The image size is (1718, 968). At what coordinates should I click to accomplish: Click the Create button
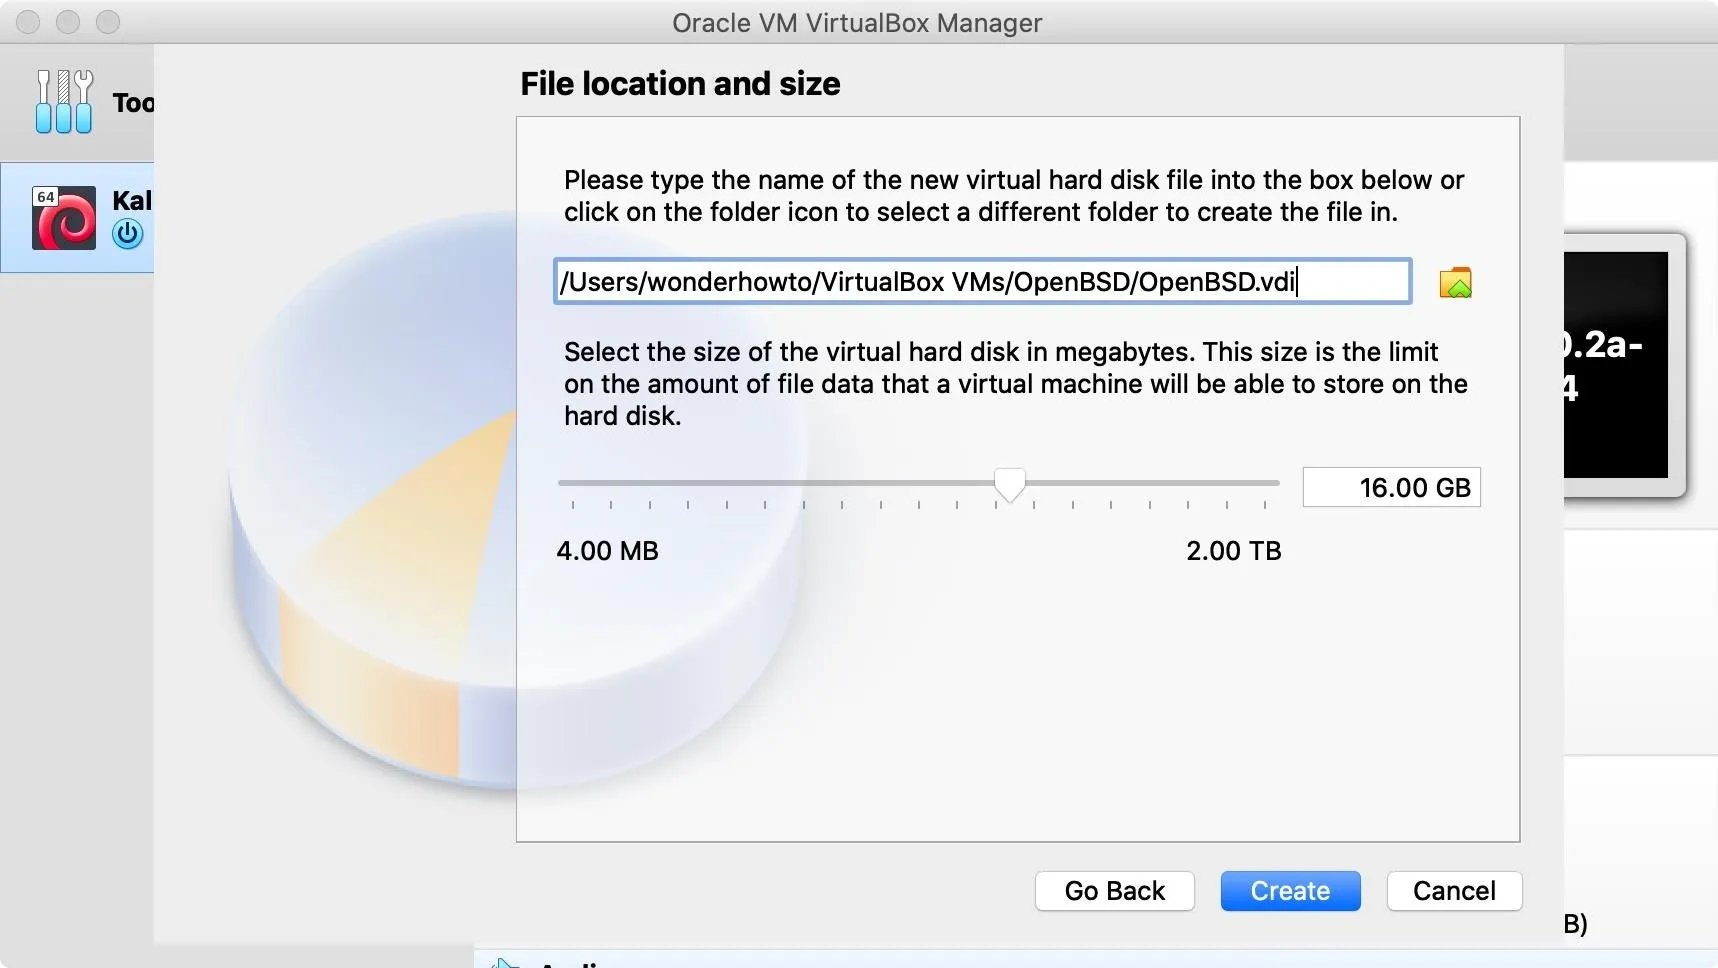(x=1290, y=891)
